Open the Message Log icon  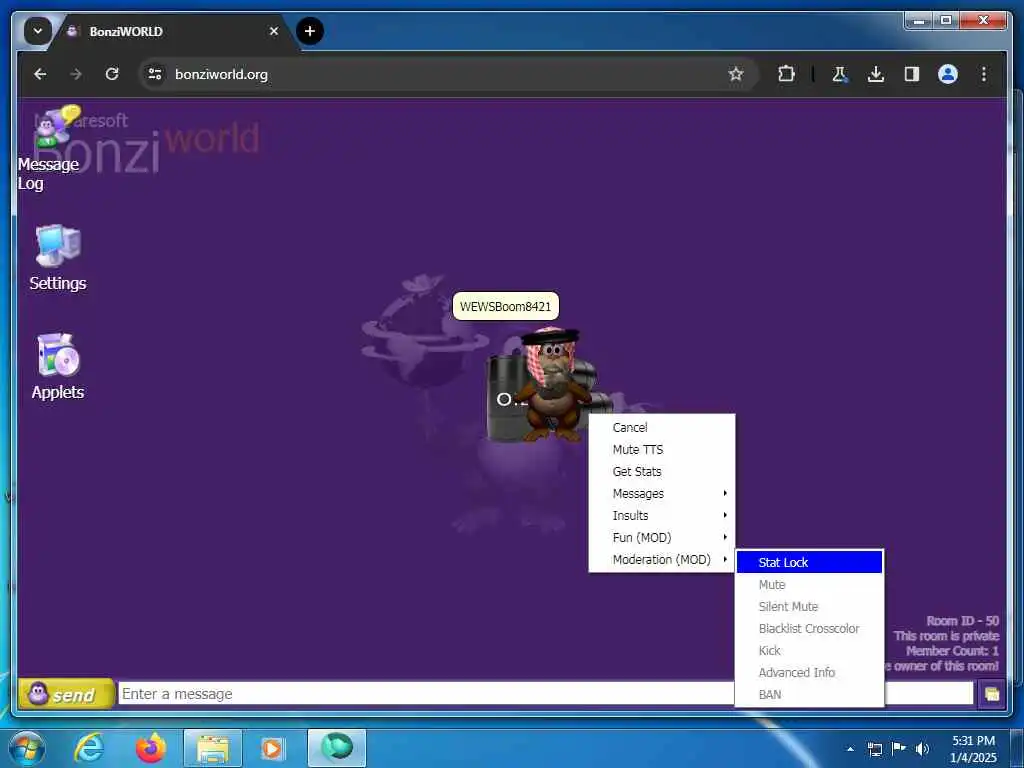[51, 148]
